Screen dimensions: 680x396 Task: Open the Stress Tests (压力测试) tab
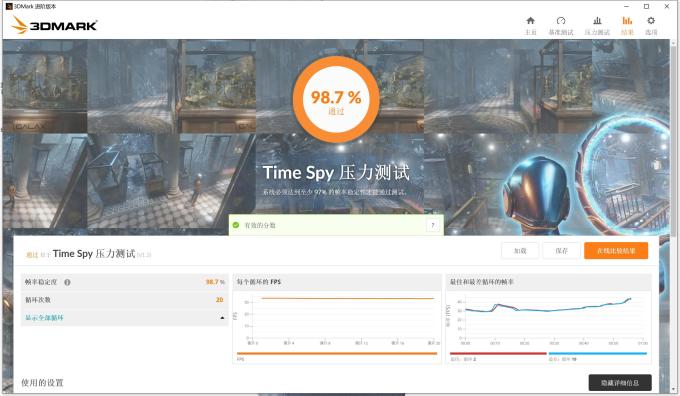pos(597,26)
